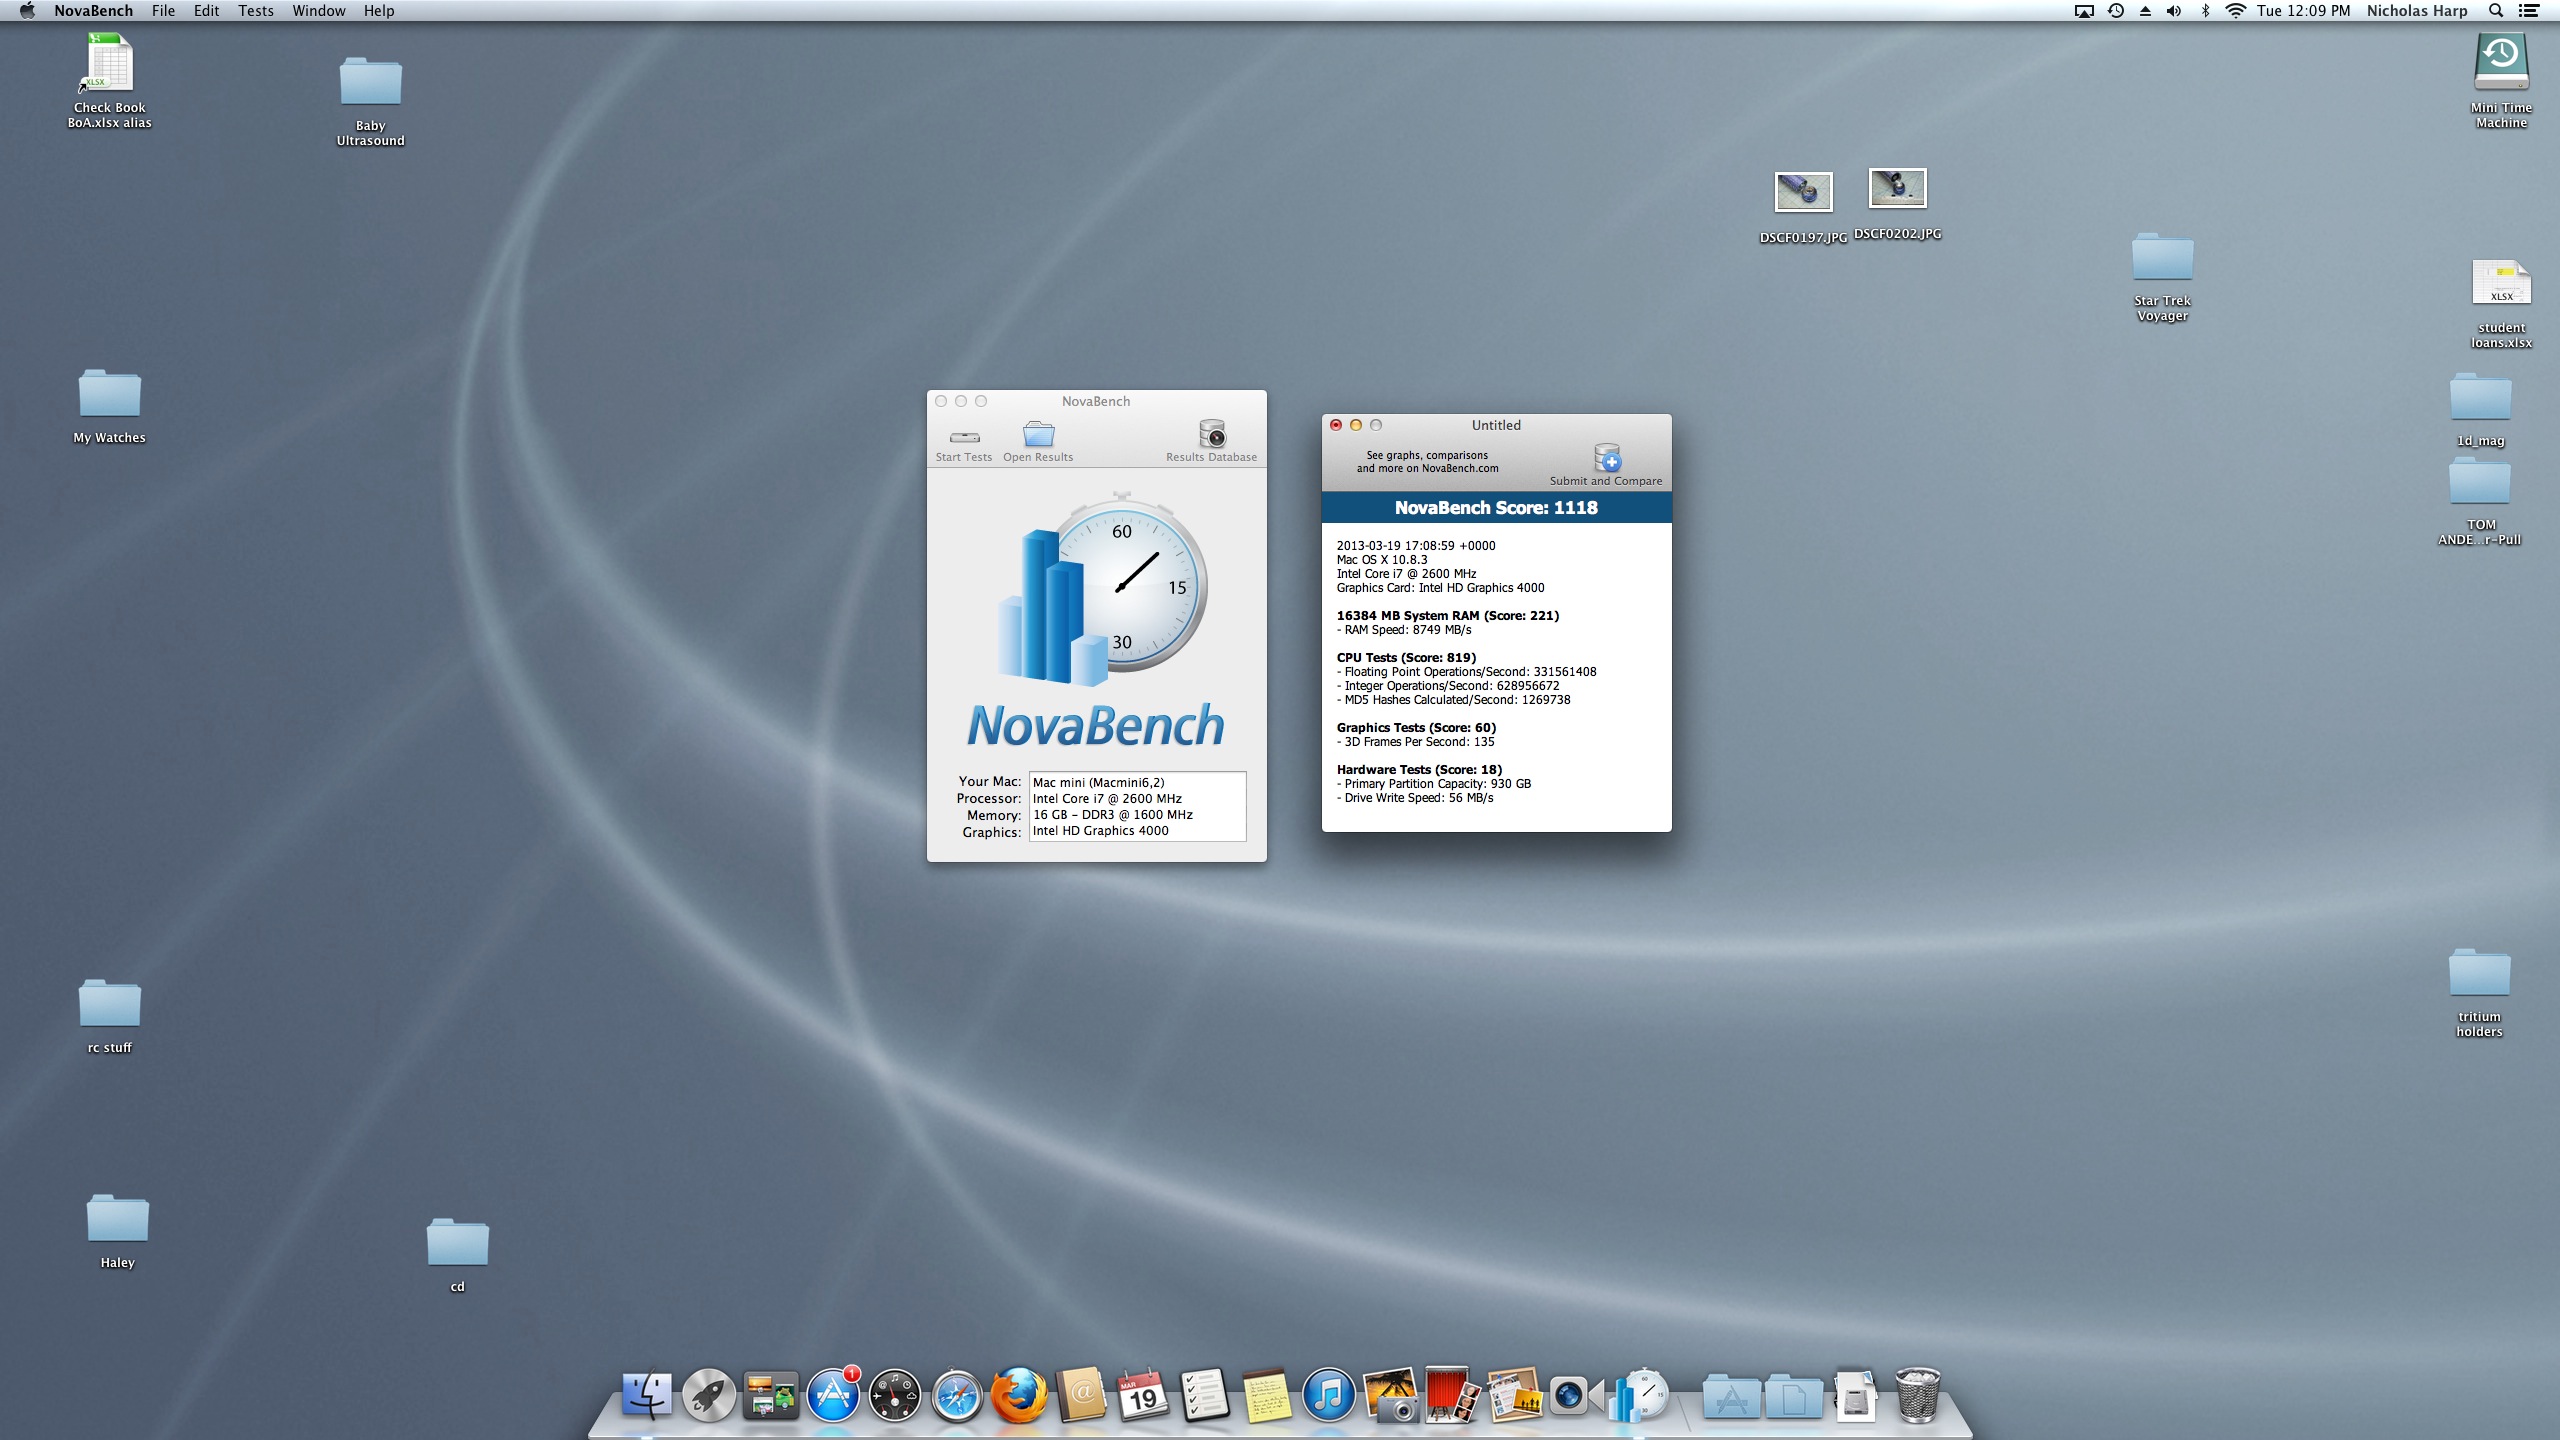Open Contacts address book in Dock
The width and height of the screenshot is (2560, 1440).
pos(1082,1394)
